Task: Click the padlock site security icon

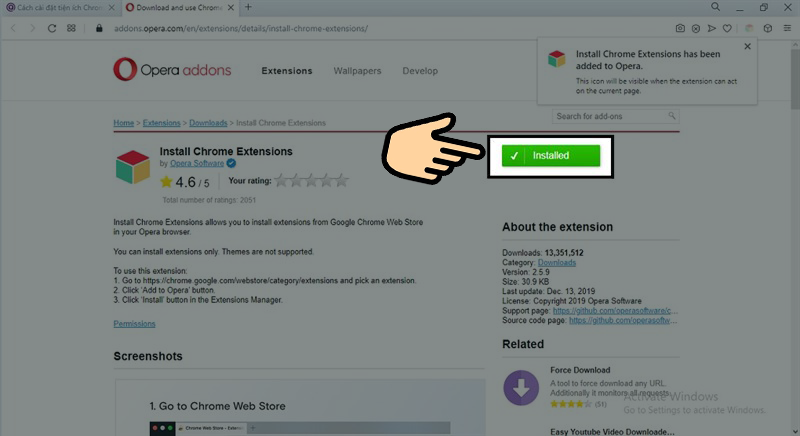Action: pyautogui.click(x=99, y=29)
